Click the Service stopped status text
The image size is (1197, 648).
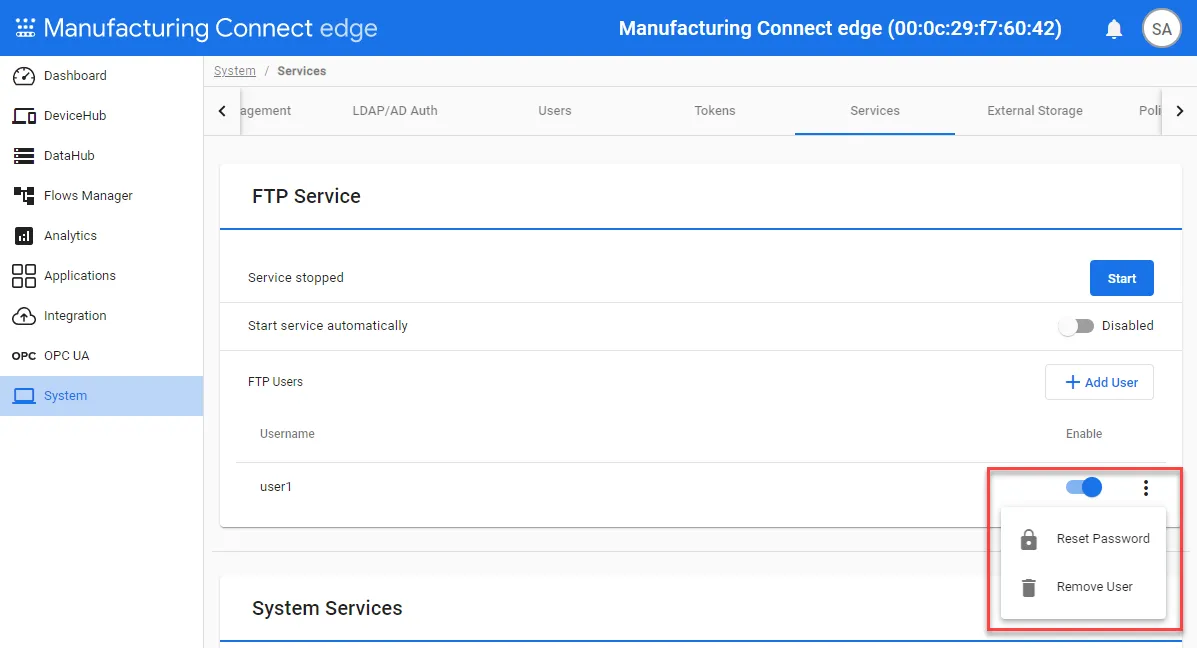tap(295, 278)
